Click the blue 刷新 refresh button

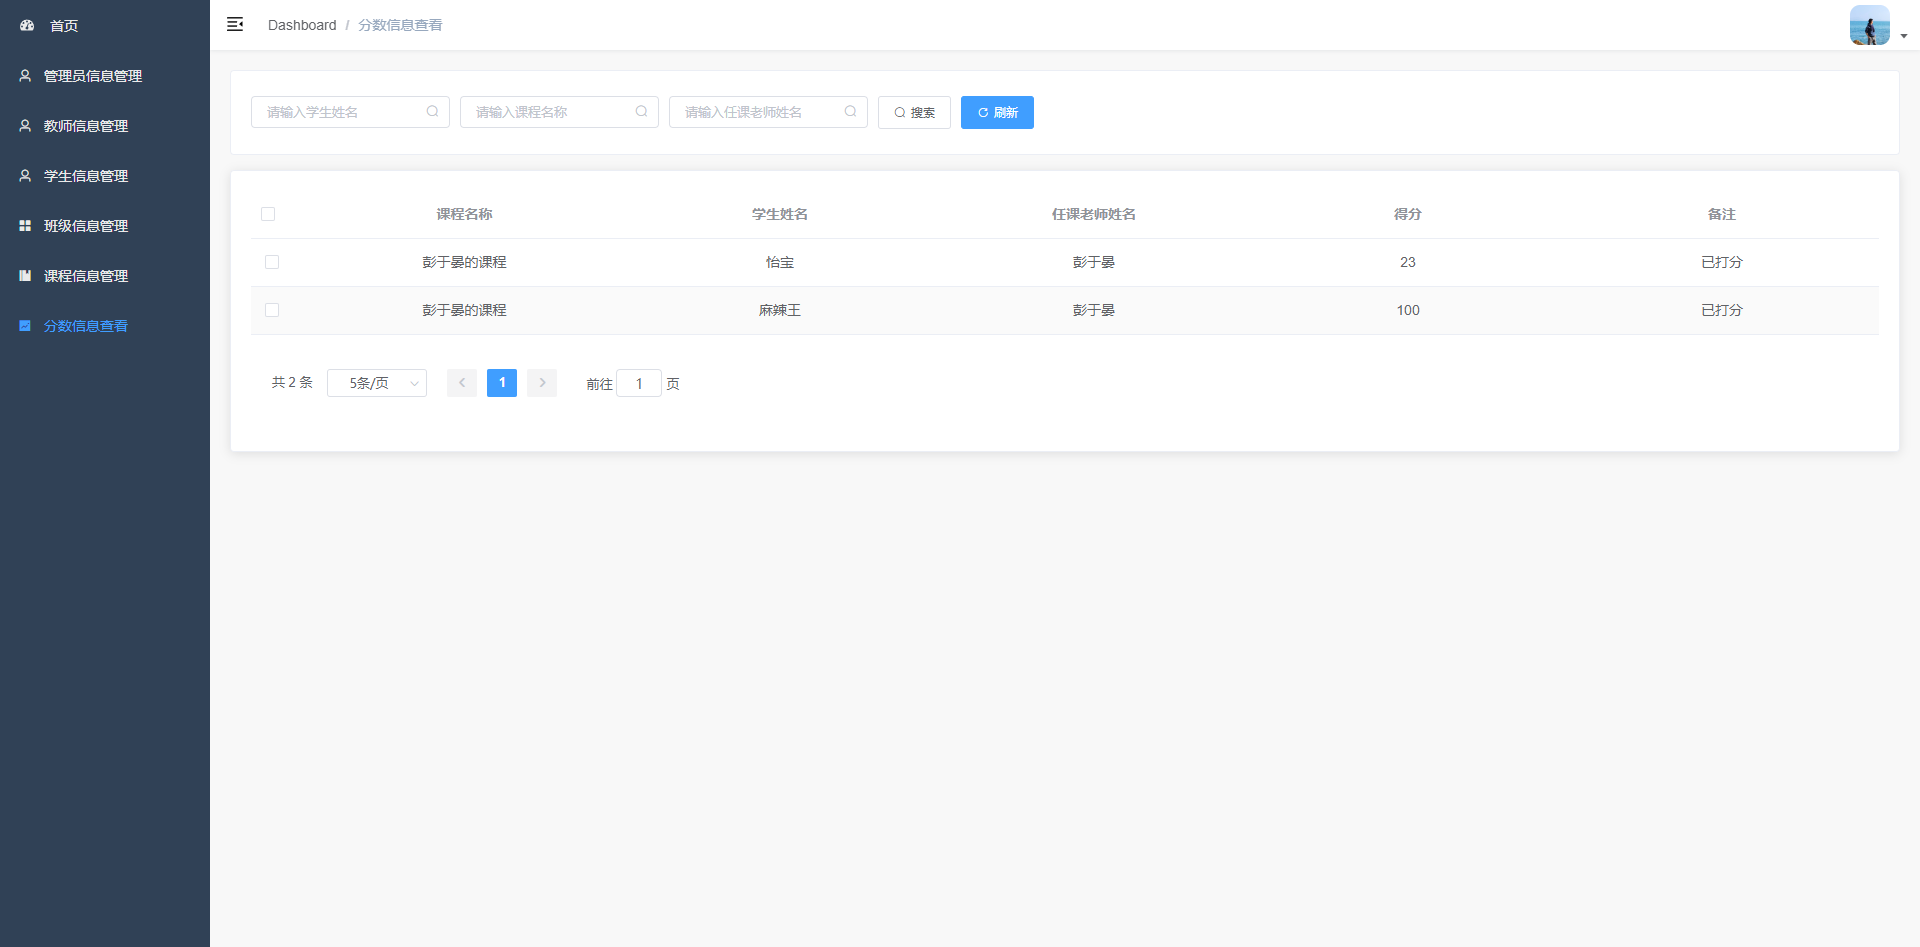pos(997,113)
